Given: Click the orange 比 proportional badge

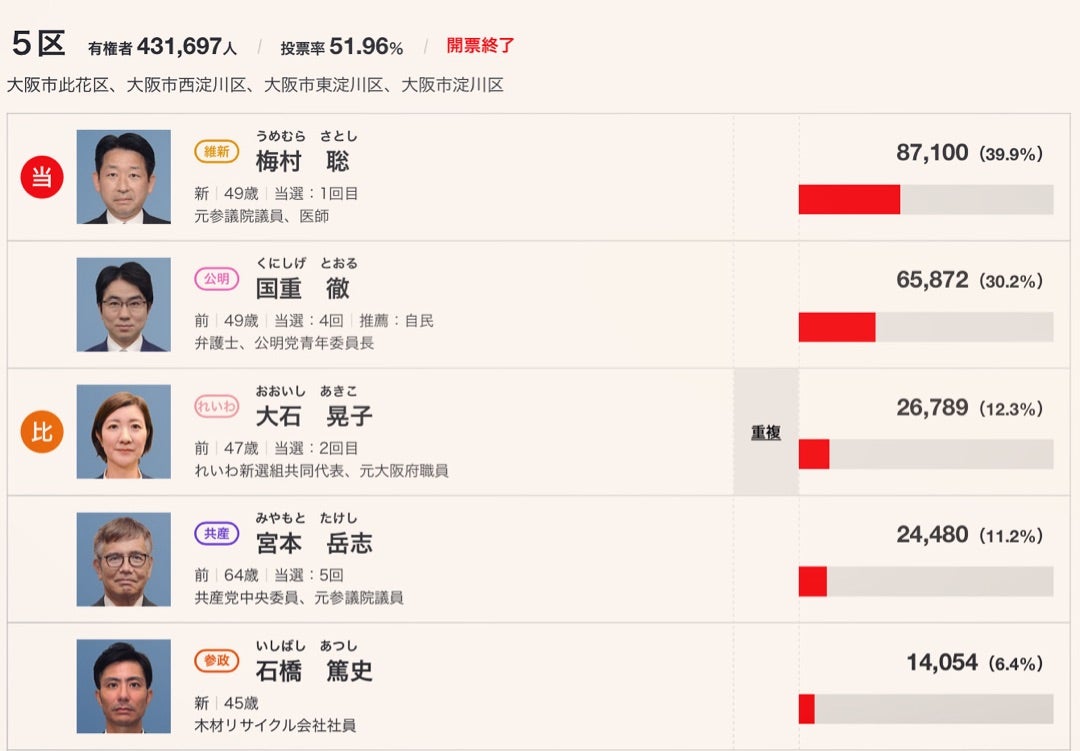Looking at the screenshot, I should [42, 432].
